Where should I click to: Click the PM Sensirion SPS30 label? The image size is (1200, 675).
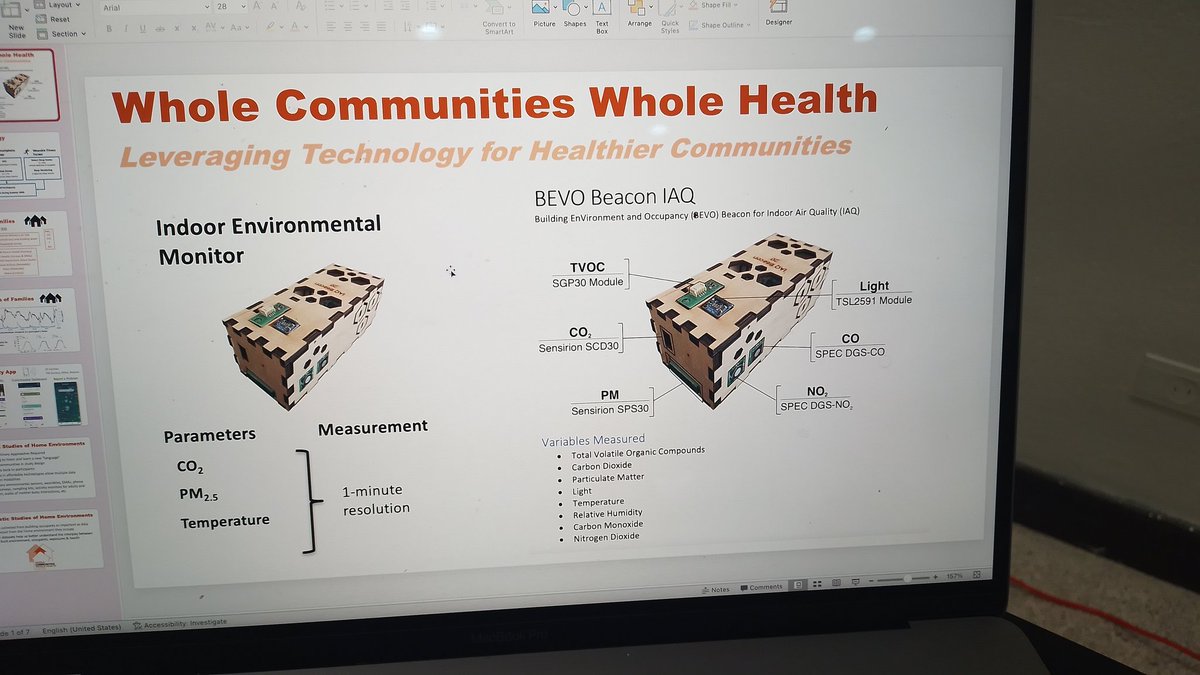point(610,404)
